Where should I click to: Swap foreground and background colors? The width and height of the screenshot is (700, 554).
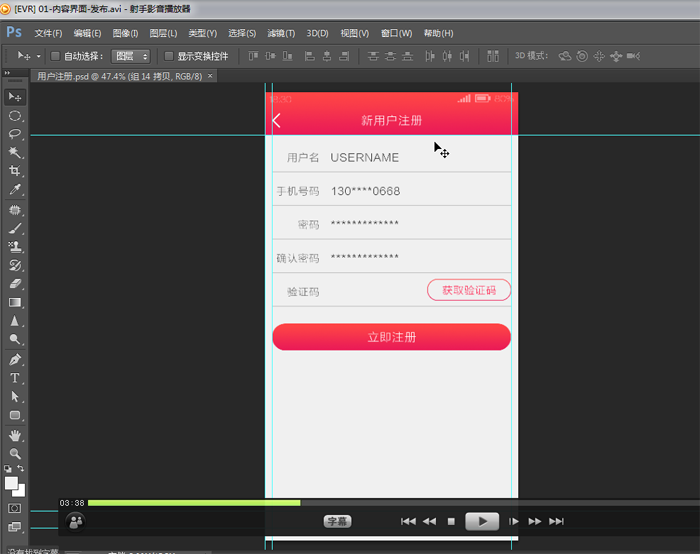21,468
